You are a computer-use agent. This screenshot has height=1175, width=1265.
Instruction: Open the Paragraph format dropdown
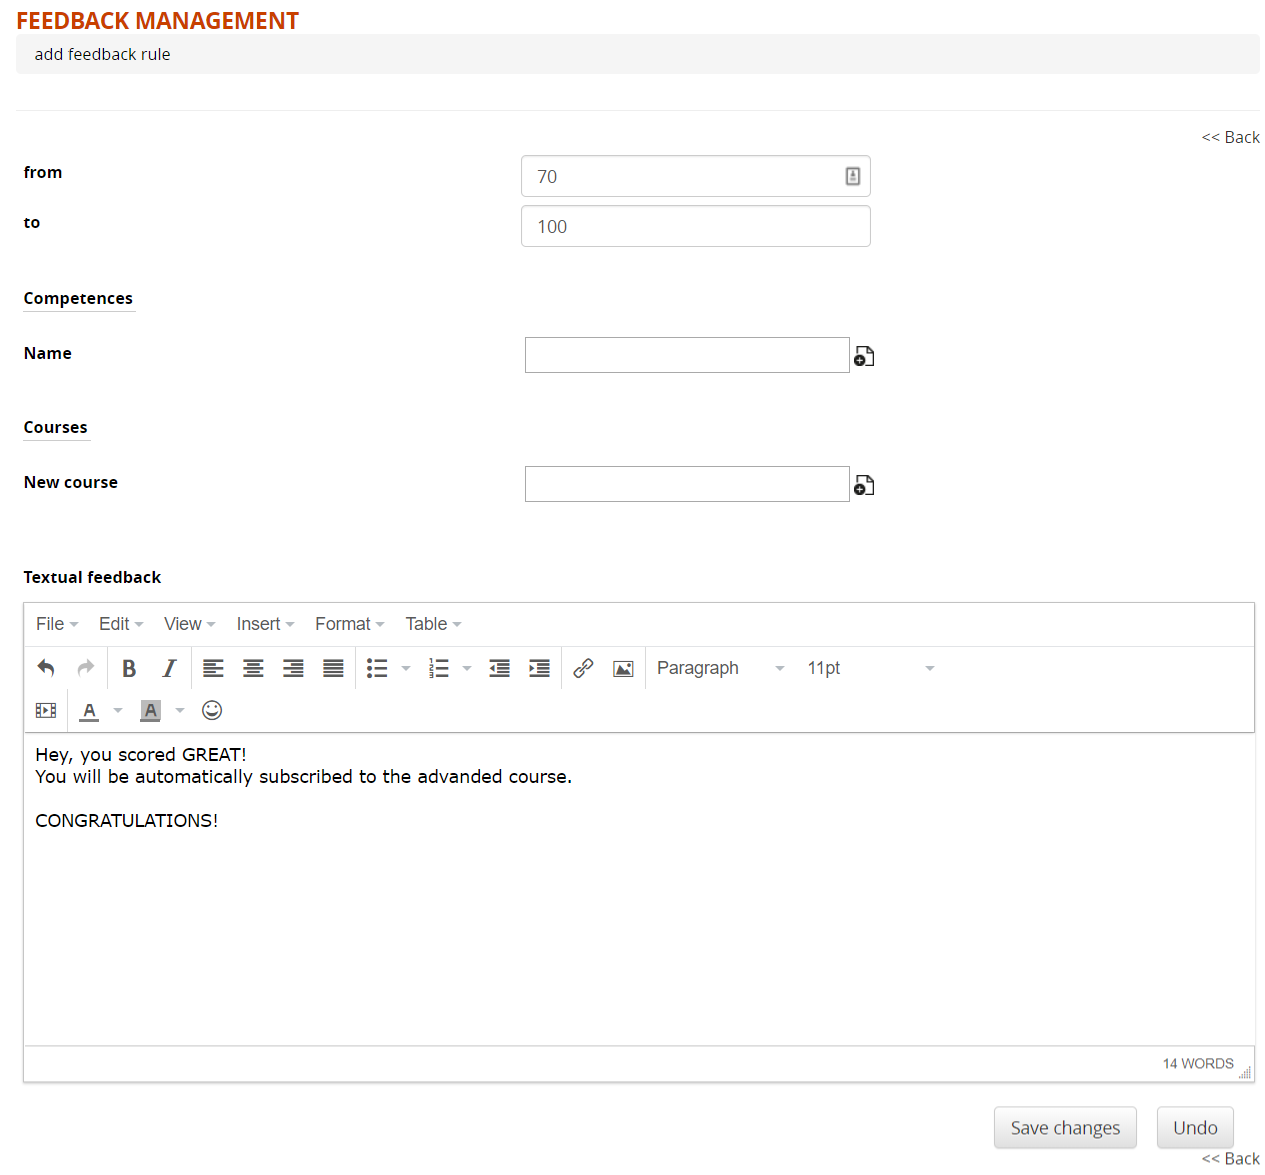click(719, 668)
